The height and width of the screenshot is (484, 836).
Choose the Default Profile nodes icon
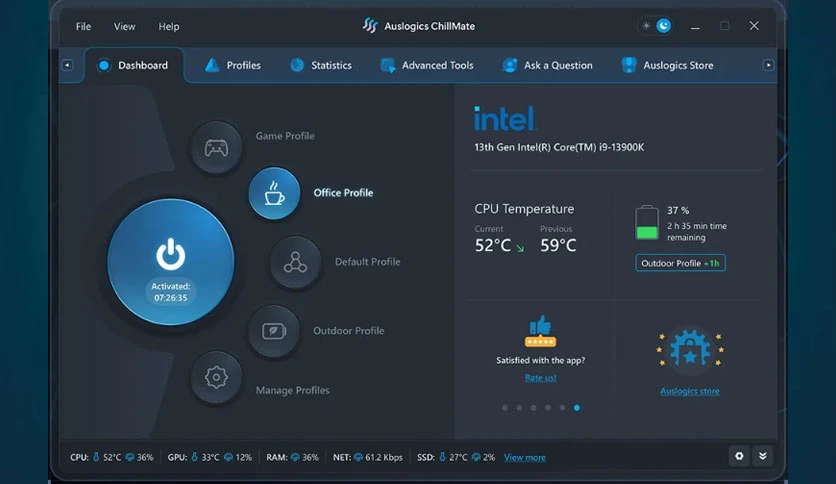(295, 262)
